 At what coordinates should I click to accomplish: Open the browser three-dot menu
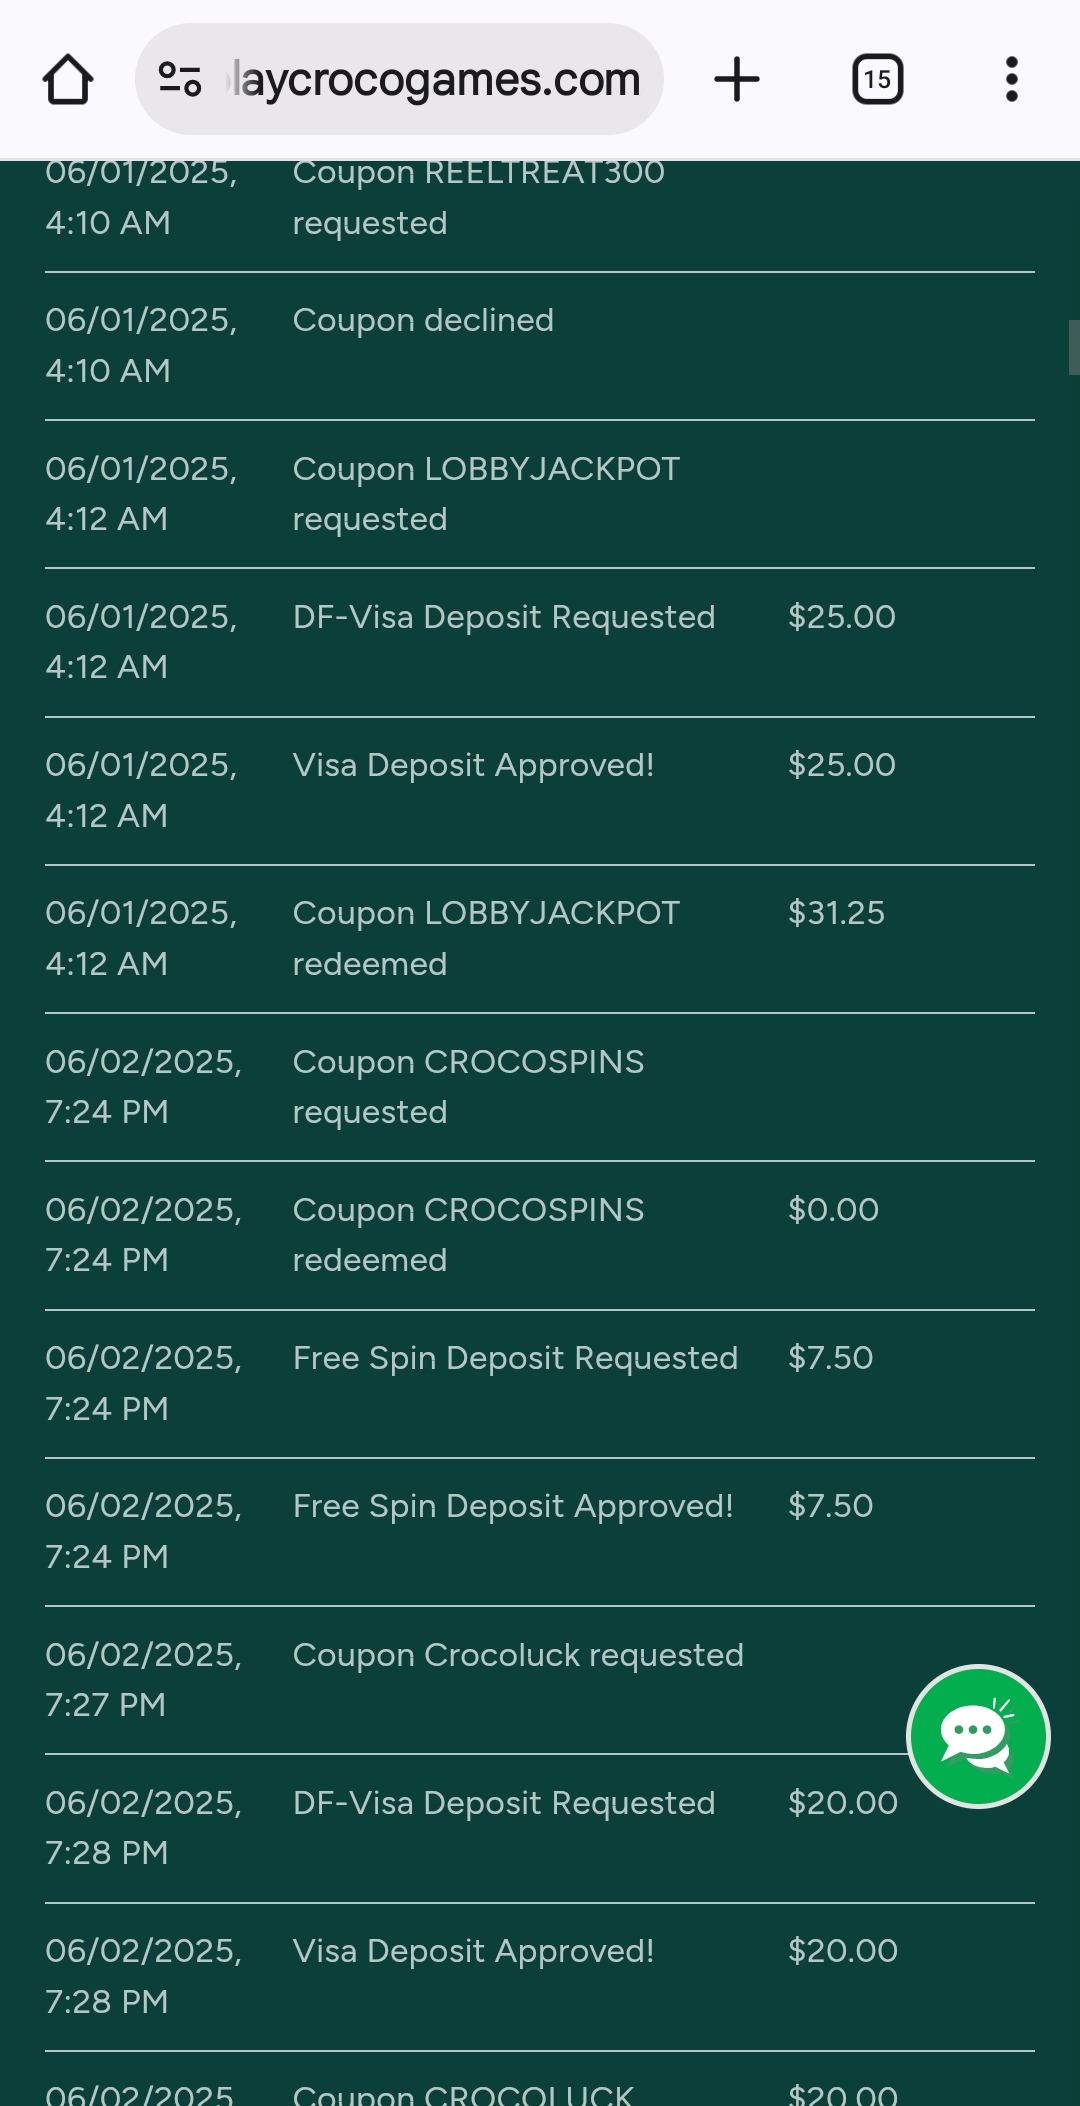pos(1011,80)
